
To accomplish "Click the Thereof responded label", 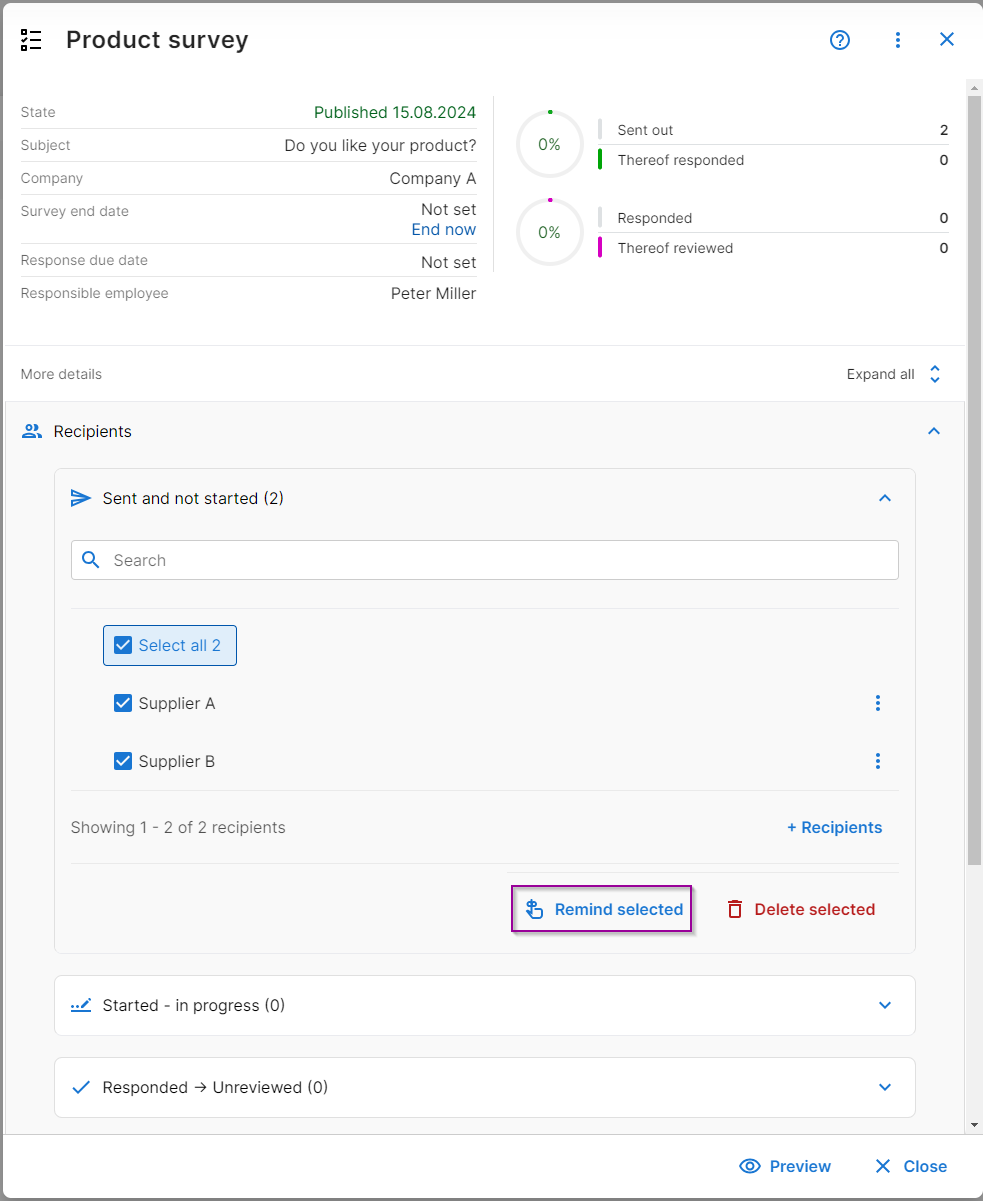I will [x=681, y=160].
